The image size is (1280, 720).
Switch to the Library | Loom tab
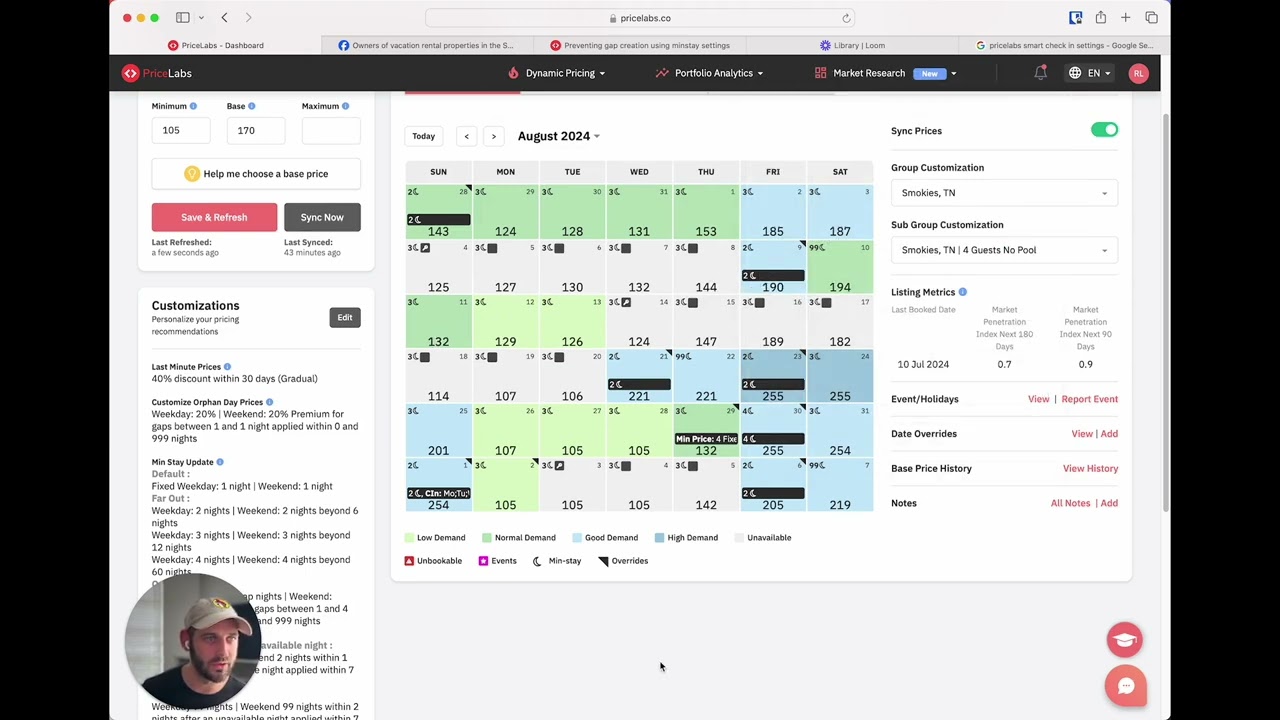[852, 45]
